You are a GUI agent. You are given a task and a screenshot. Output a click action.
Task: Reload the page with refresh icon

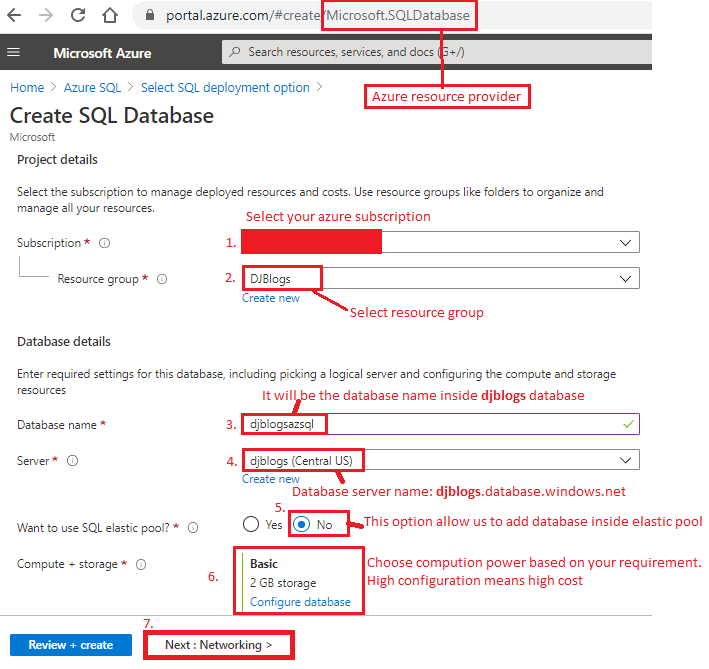coord(78,15)
